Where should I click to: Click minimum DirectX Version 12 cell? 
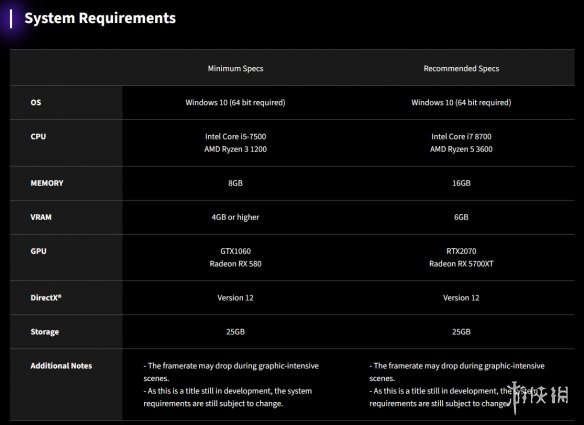pyautogui.click(x=235, y=298)
